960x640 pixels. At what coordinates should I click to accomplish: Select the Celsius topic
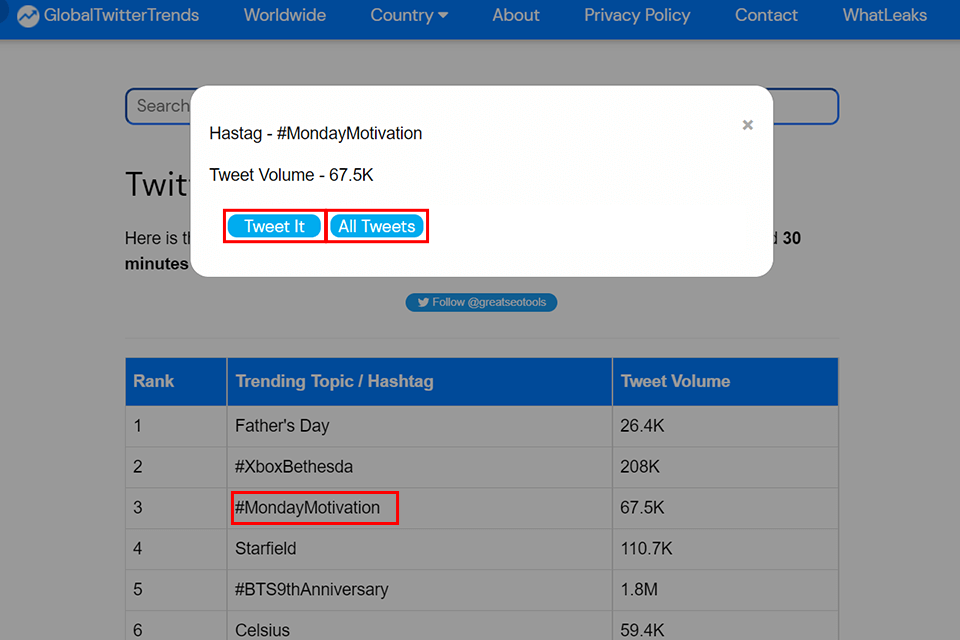click(x=263, y=630)
